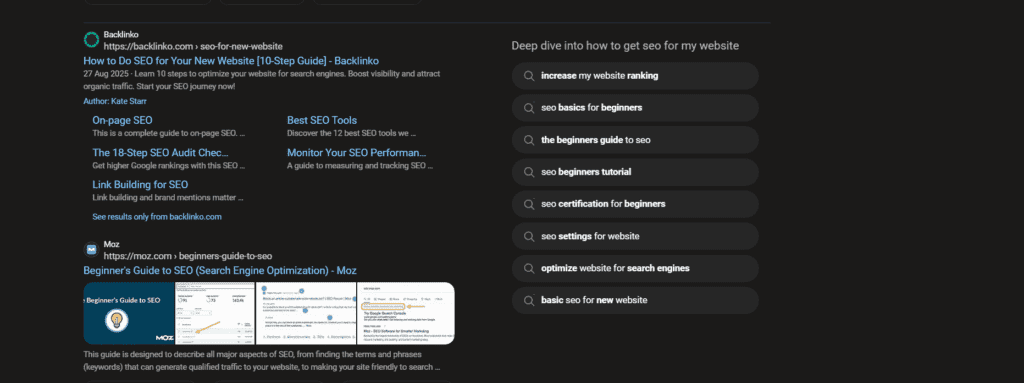This screenshot has width=1024, height=383.
Task: Select 'optimize website for search engines' suggestion
Action: coord(635,268)
